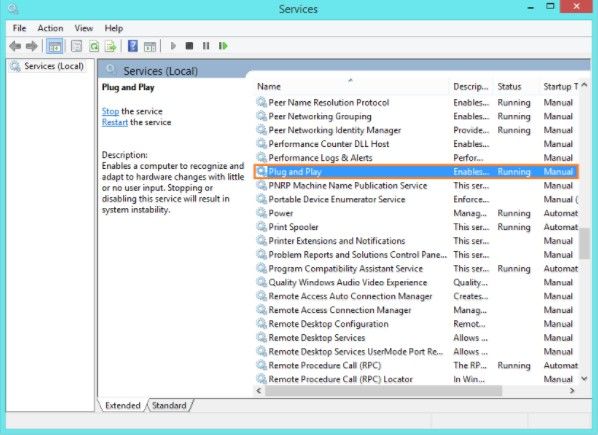The height and width of the screenshot is (435, 598).
Task: Click the Back arrow toolbar icon
Action: (x=15, y=46)
